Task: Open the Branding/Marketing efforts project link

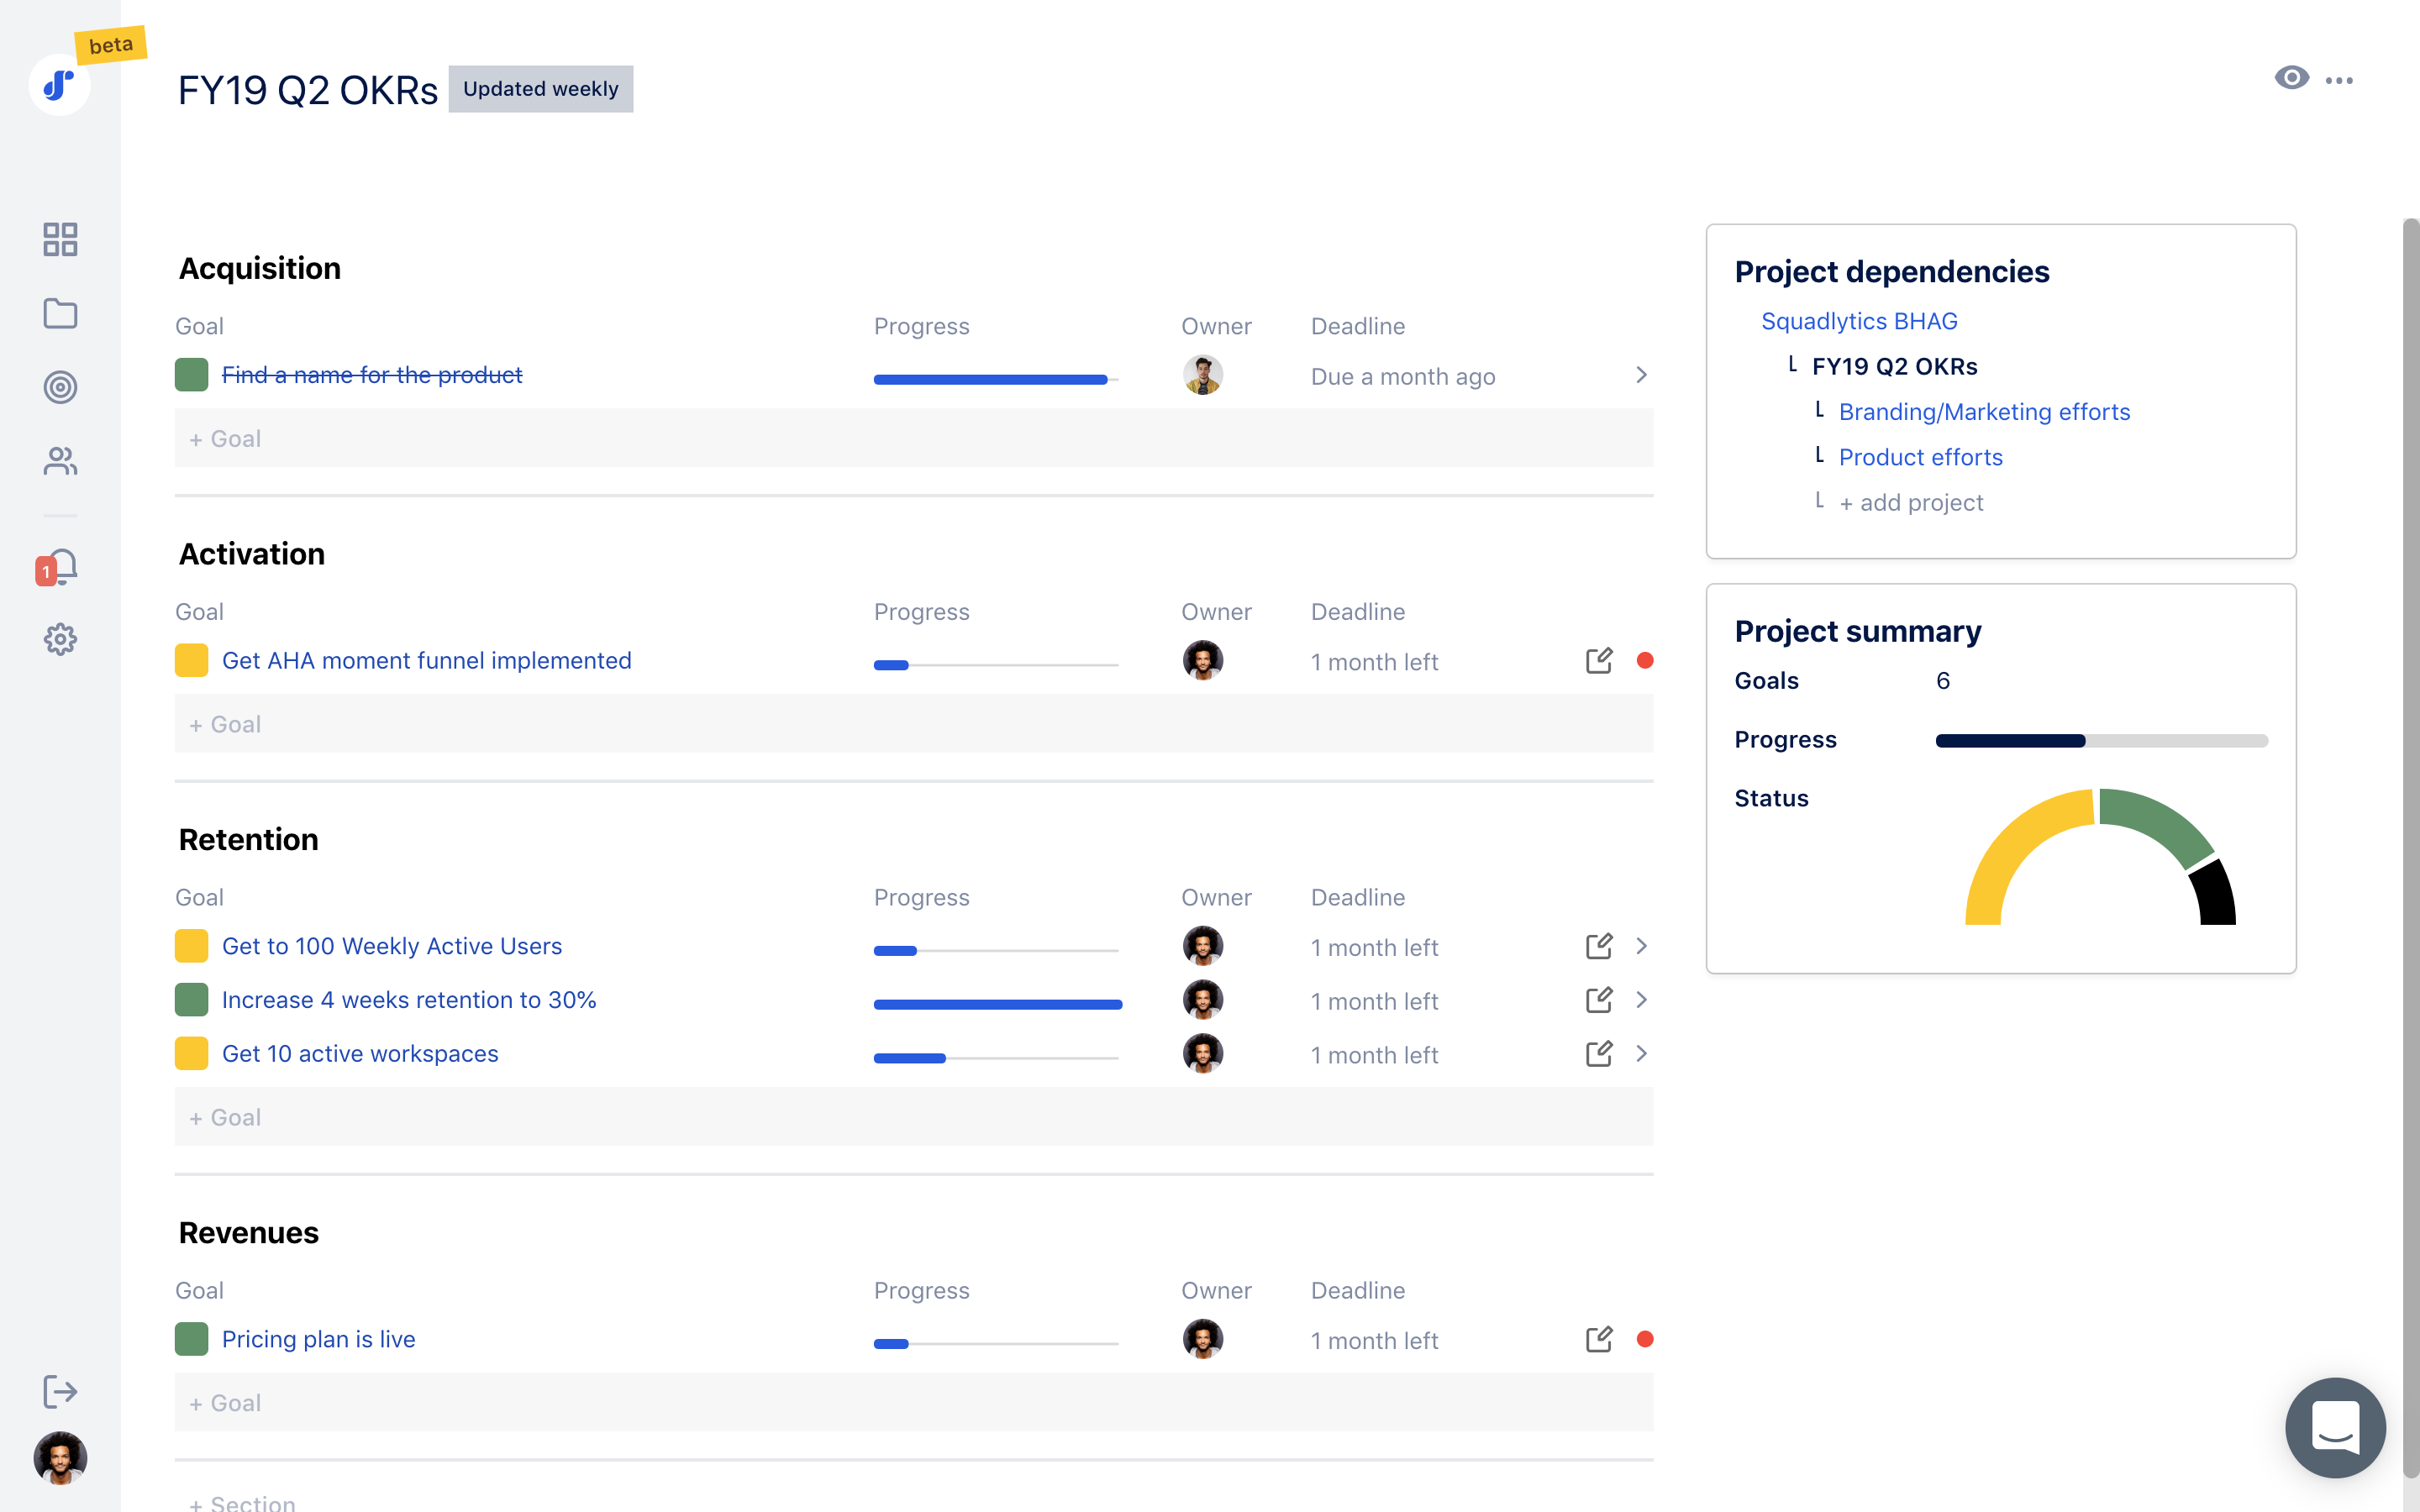Action: click(x=1986, y=411)
